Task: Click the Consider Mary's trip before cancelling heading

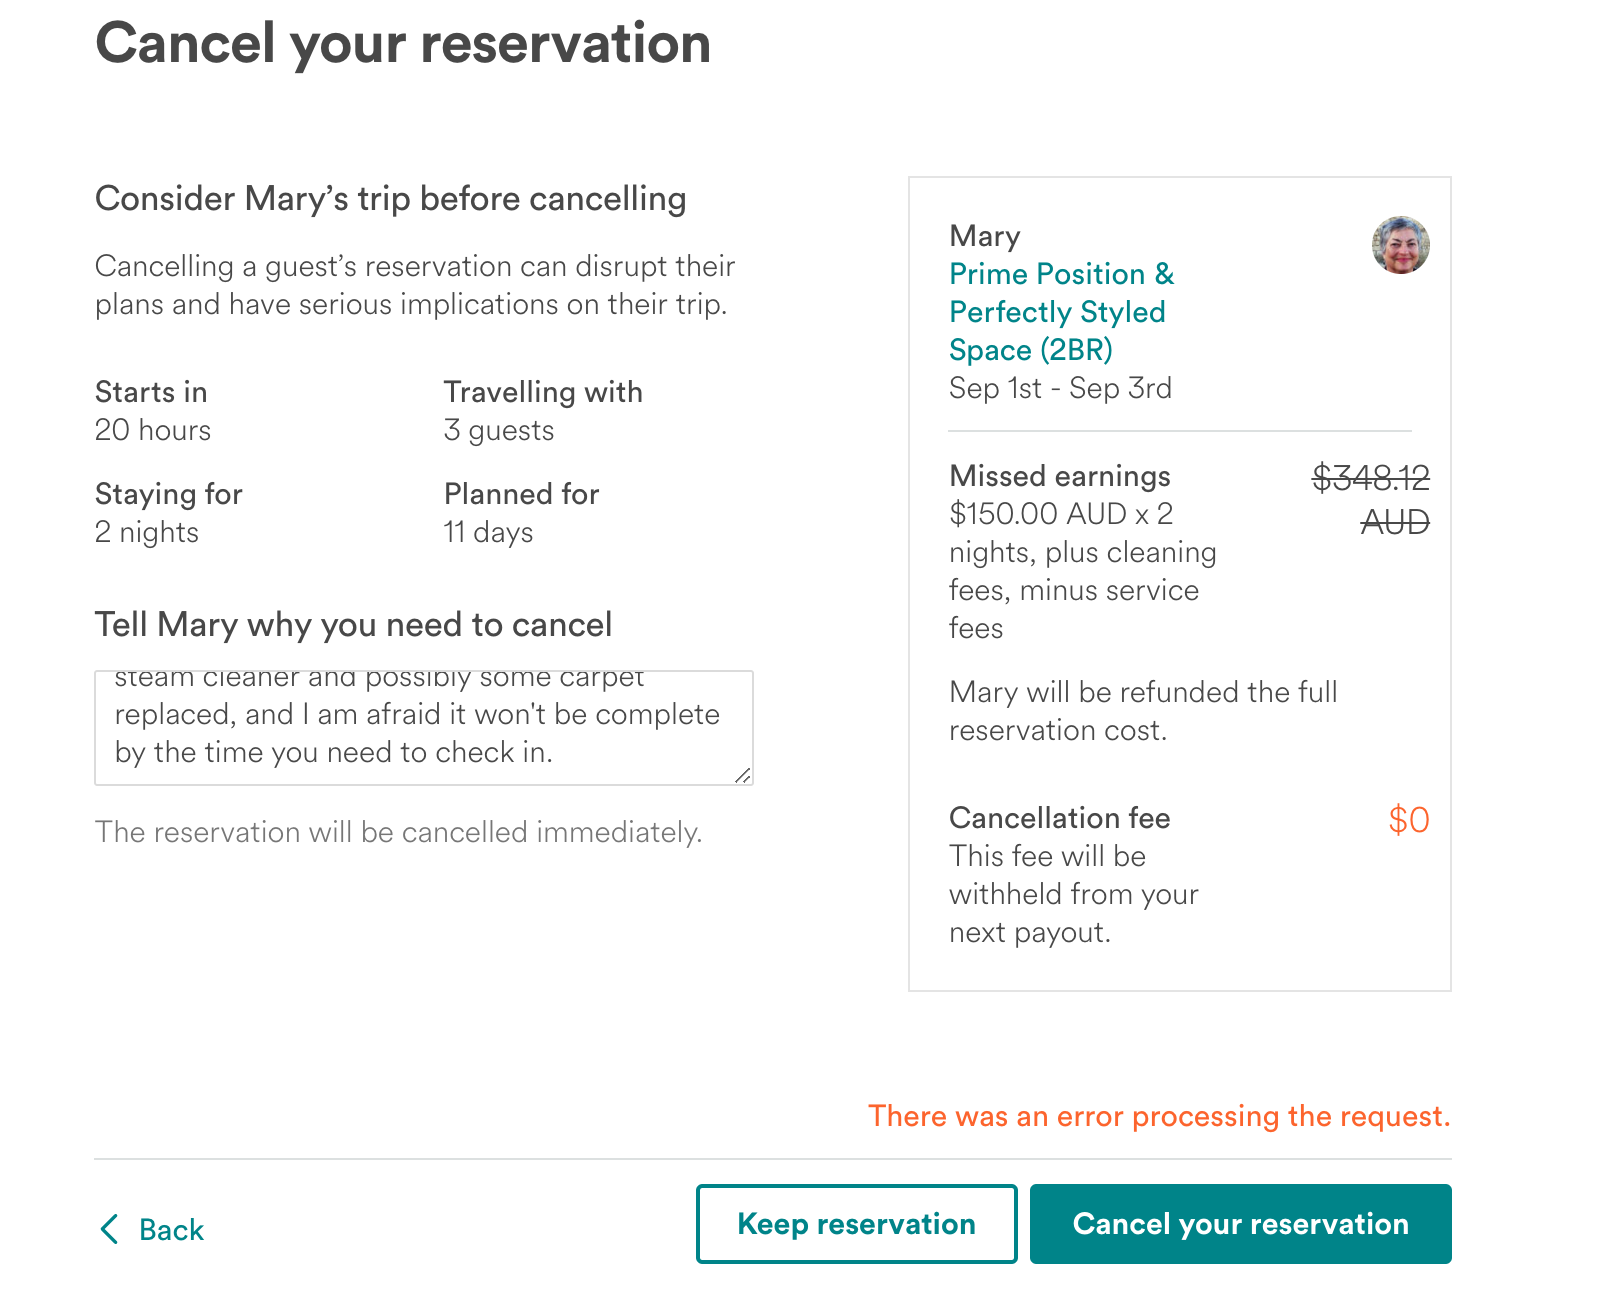Action: point(390,199)
